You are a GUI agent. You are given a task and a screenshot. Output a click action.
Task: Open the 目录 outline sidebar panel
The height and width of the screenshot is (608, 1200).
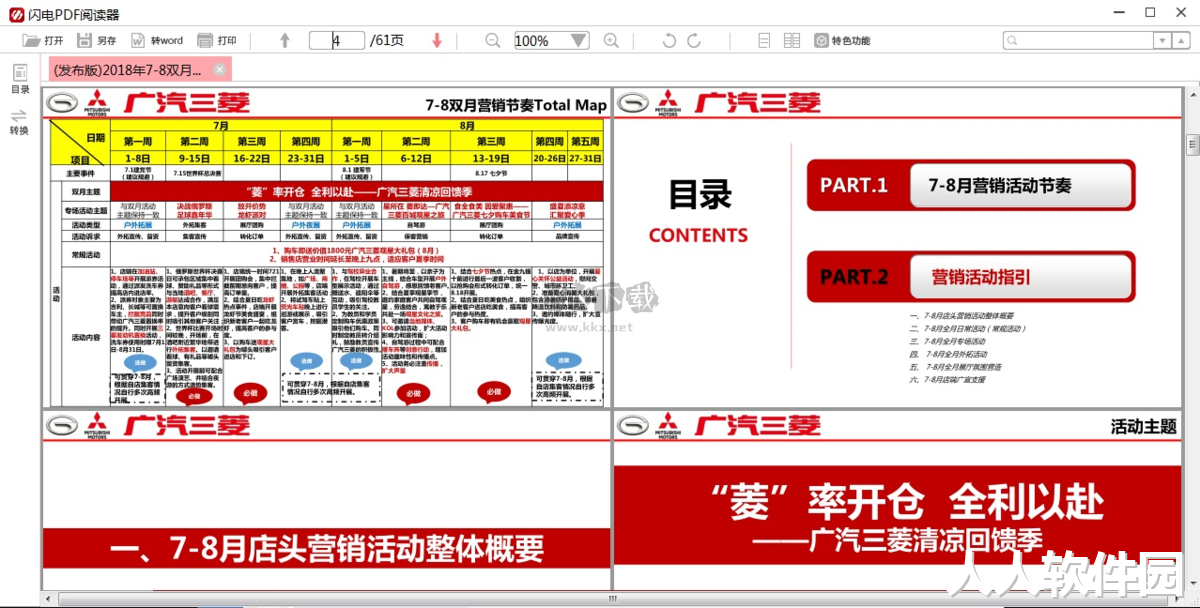(x=19, y=80)
